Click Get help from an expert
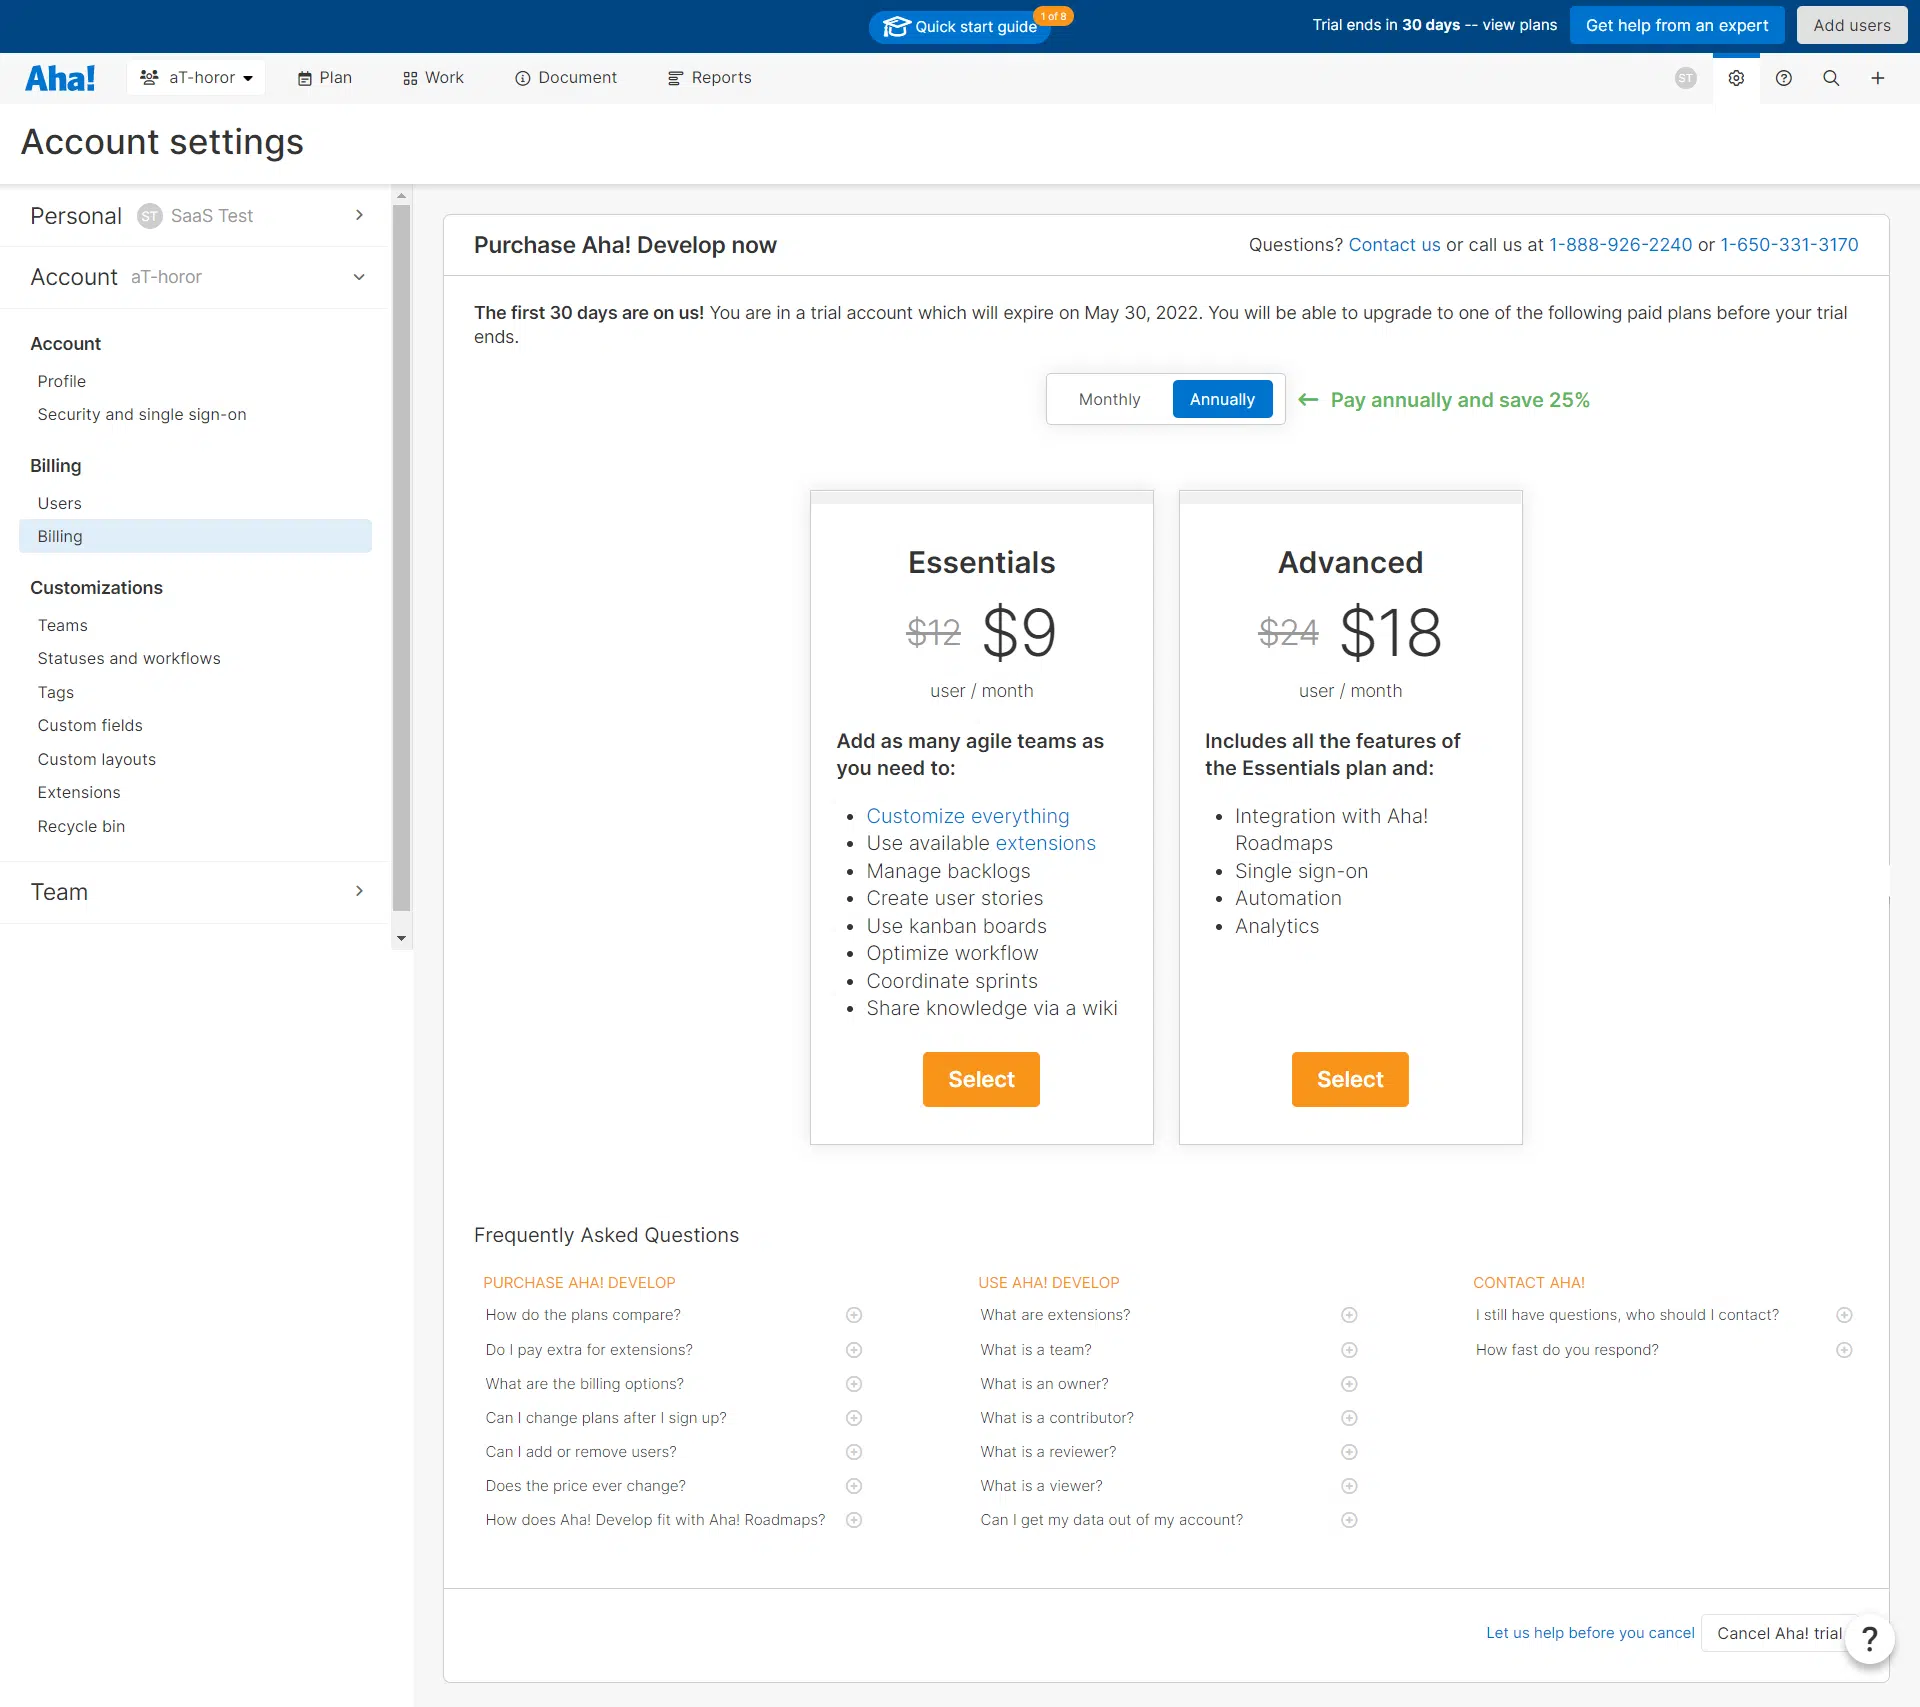The height and width of the screenshot is (1707, 1920). [x=1677, y=26]
